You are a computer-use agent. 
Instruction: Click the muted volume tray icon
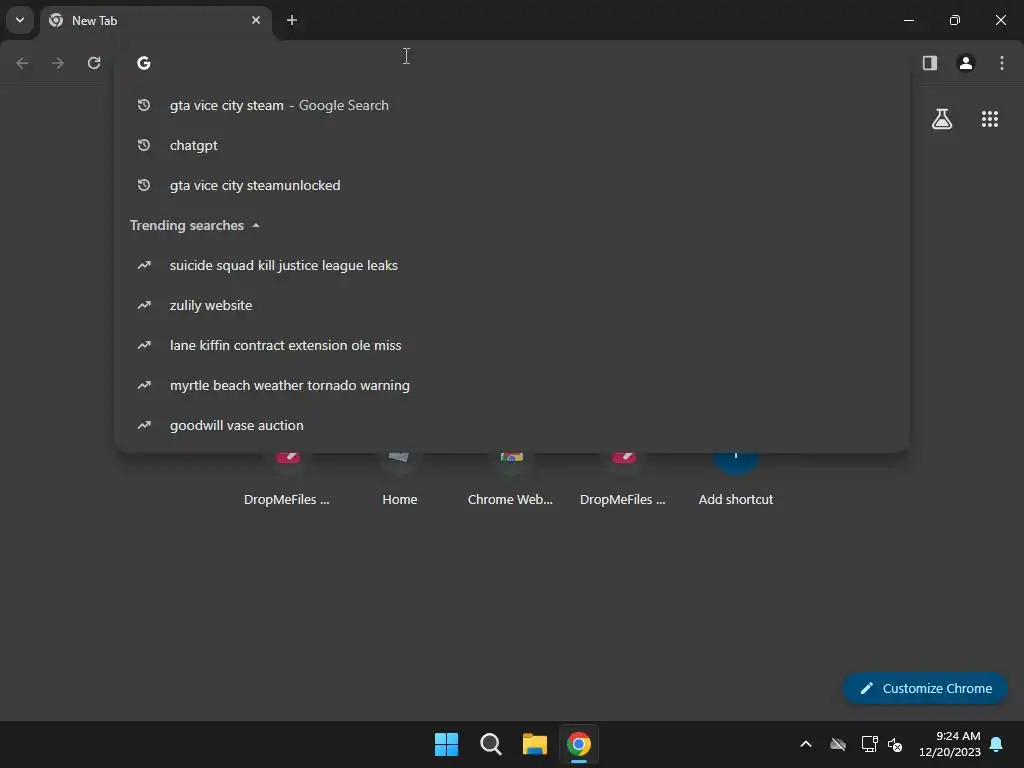(895, 744)
